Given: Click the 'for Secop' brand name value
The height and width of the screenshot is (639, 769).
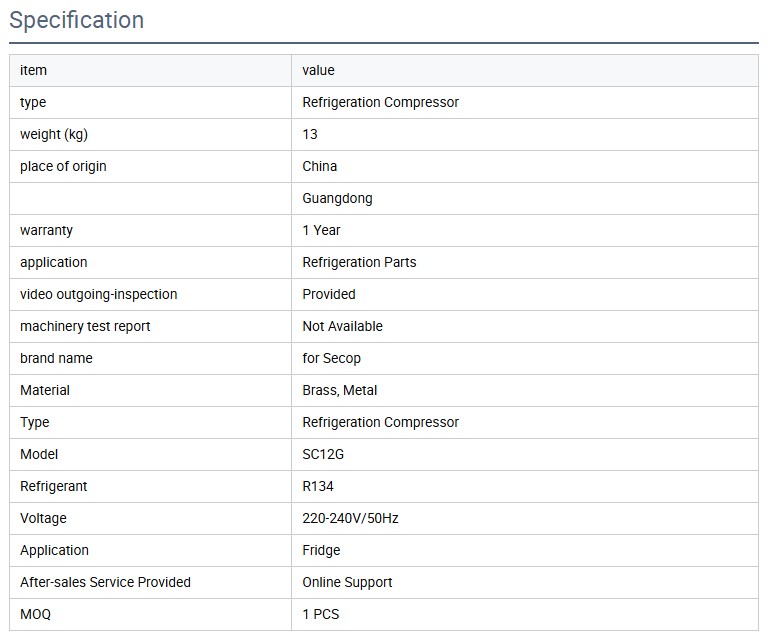Looking at the screenshot, I should point(331,358).
